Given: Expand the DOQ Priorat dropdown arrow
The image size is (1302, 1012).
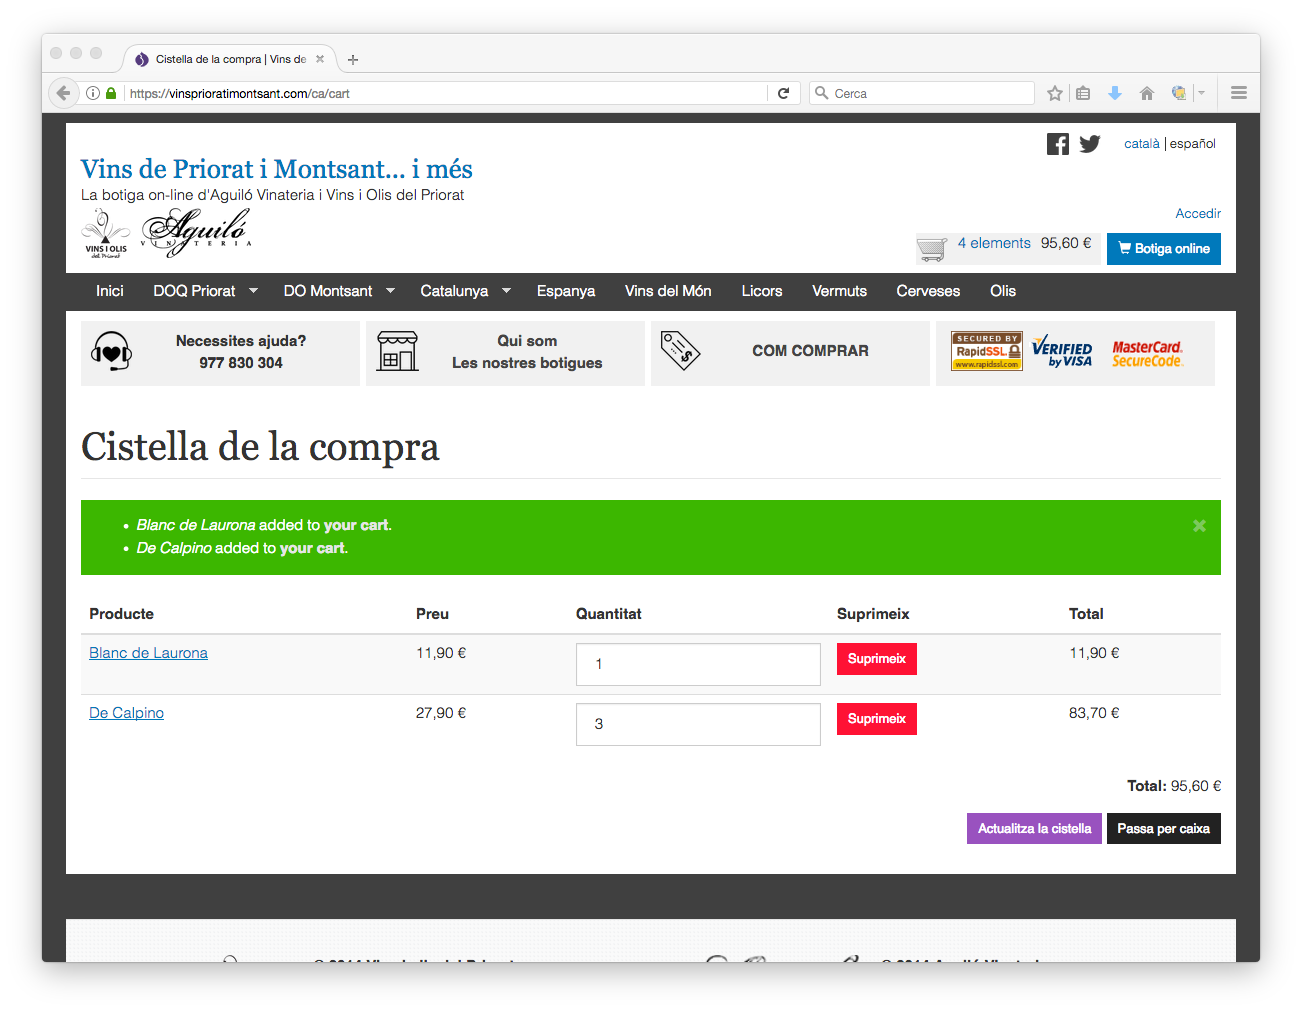Looking at the screenshot, I should [253, 291].
